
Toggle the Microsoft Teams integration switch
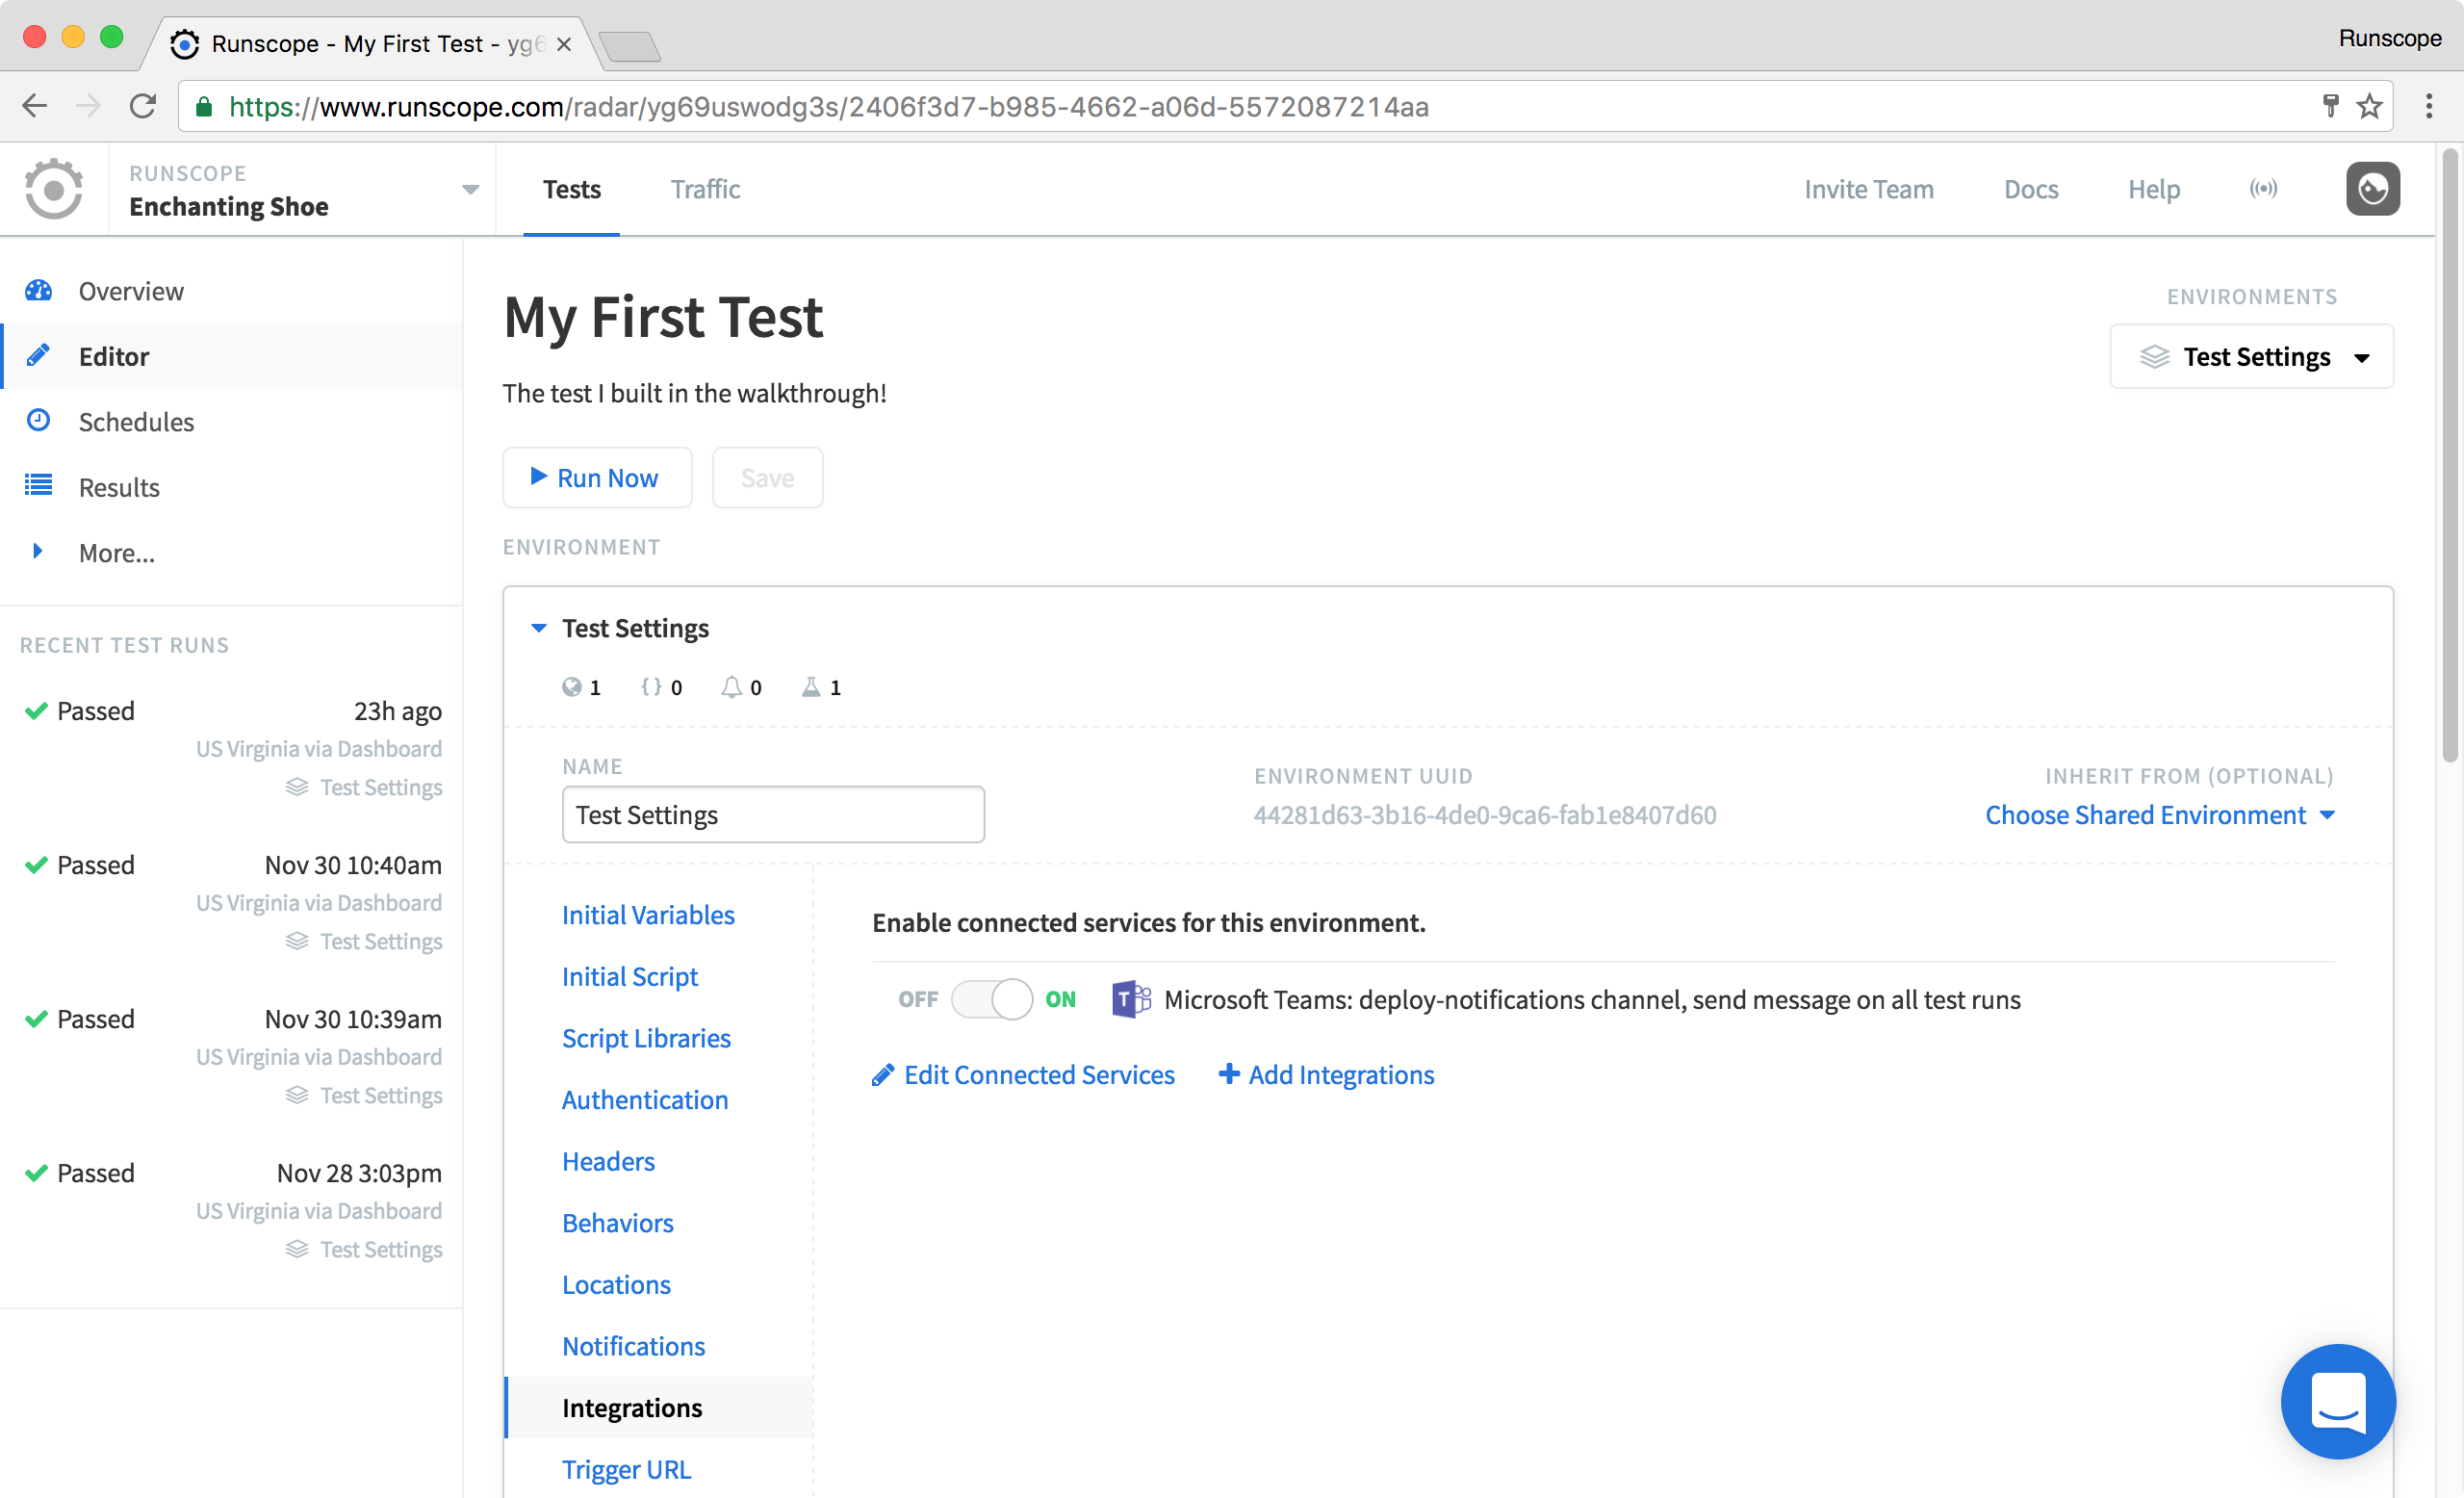991,999
